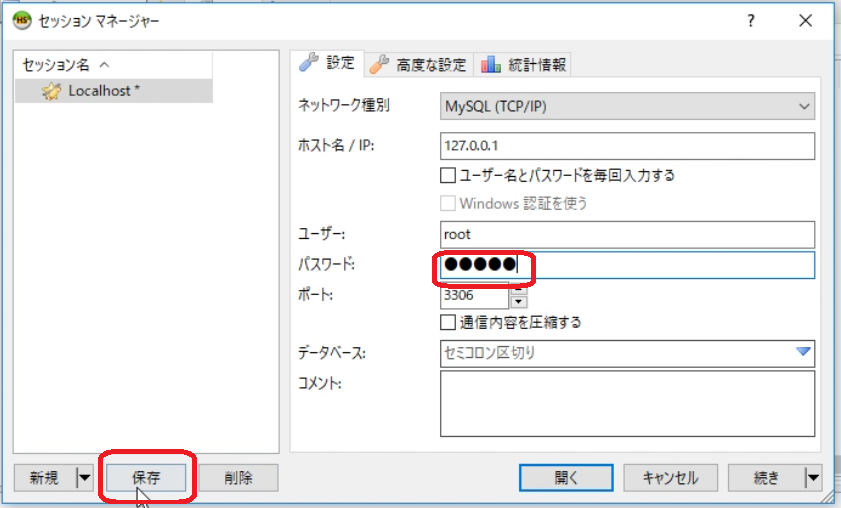The height and width of the screenshot is (508, 841).
Task: Click the bar chart icon on 統計情報 tab
Action: [x=491, y=65]
